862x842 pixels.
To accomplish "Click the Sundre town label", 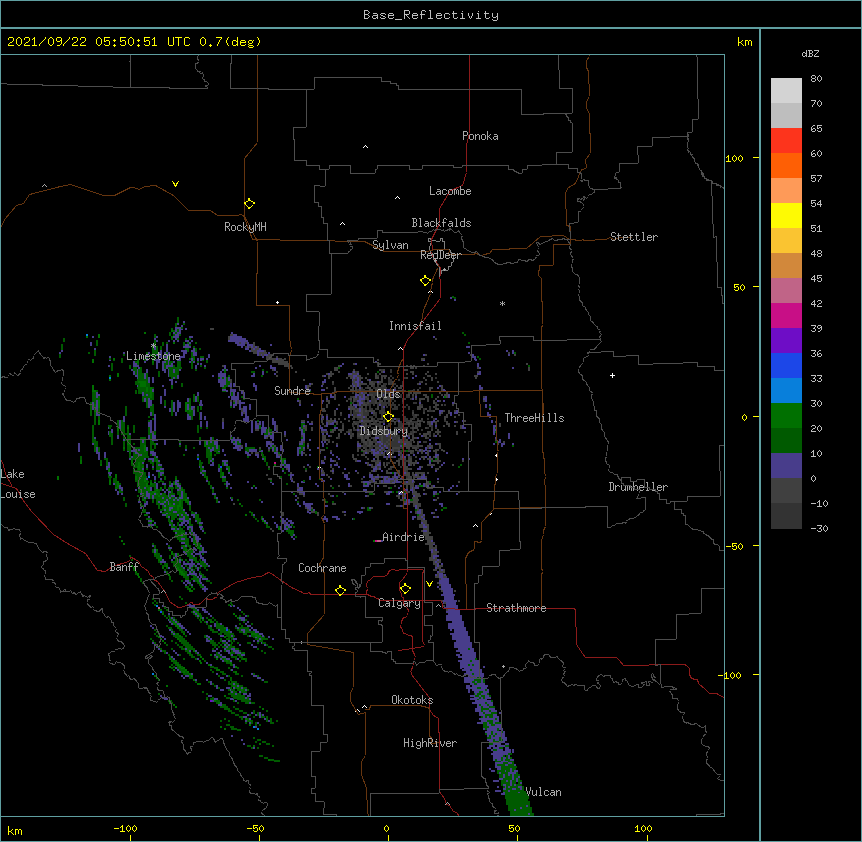I will pyautogui.click(x=292, y=391).
